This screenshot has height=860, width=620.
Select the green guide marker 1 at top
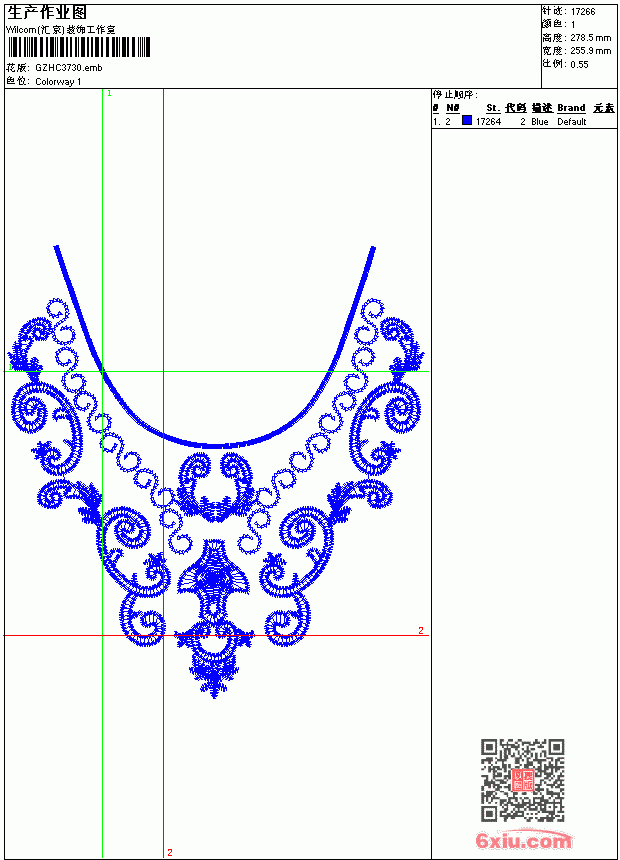pyautogui.click(x=109, y=93)
